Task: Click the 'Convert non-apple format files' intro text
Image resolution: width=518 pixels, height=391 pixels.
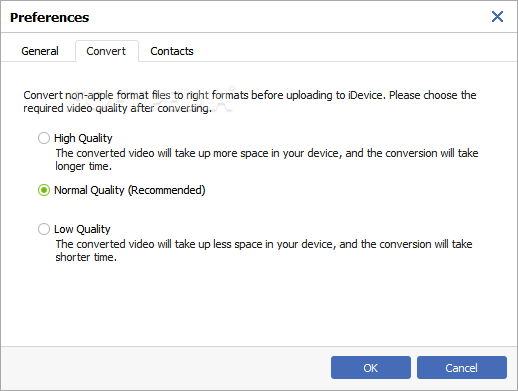Action: (x=250, y=101)
